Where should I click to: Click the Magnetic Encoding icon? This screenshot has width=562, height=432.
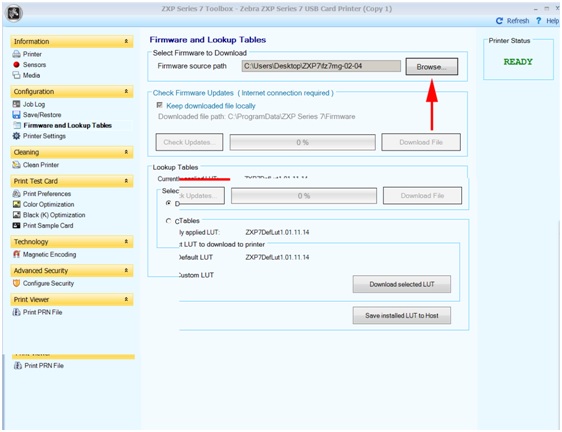16,255
